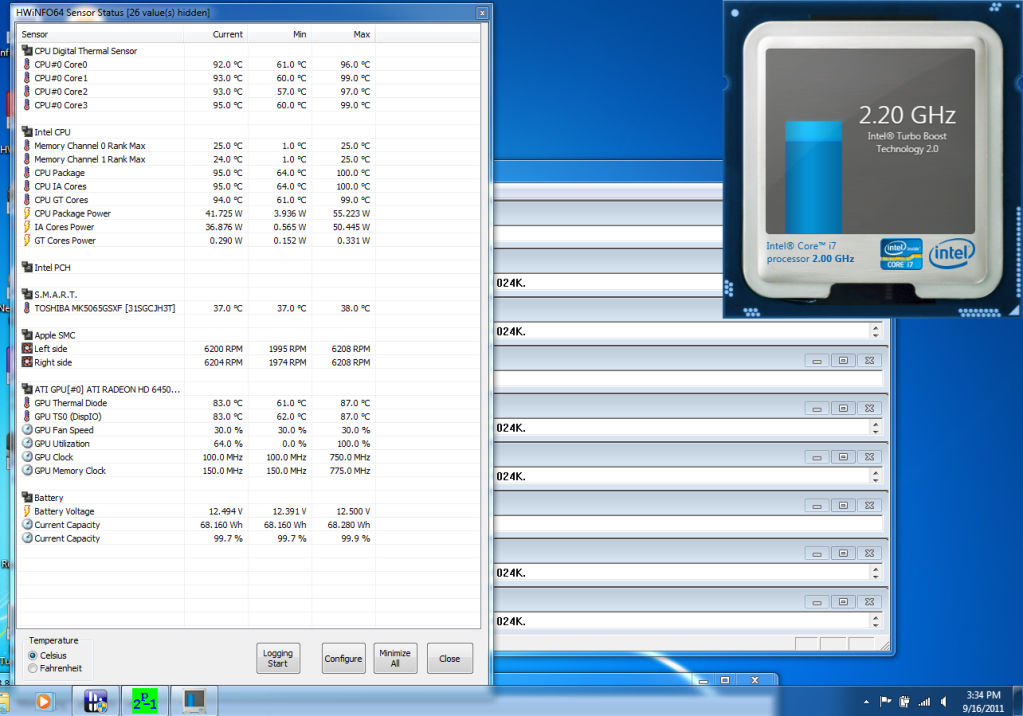This screenshot has height=716, width=1023.
Task: Click thermometer icon beside TOSHIBA MK5065GSXF drive
Action: tap(27, 308)
